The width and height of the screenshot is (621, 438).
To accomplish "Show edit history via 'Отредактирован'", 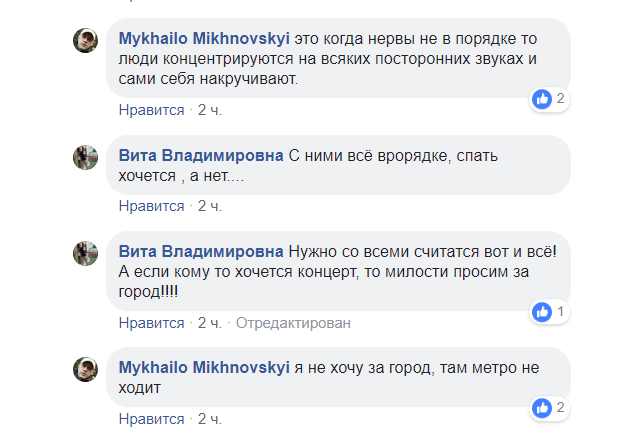I will pos(292,323).
